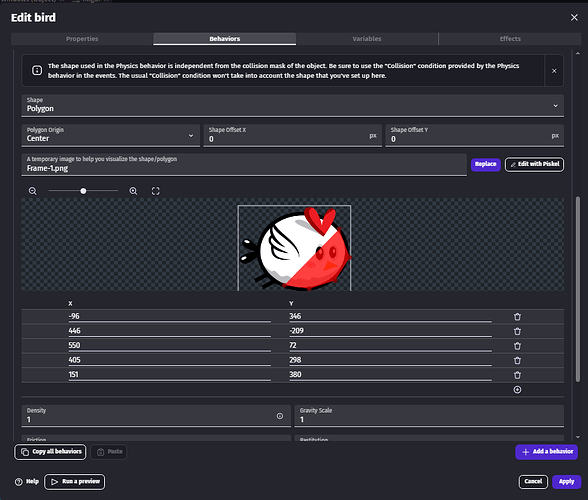This screenshot has width=588, height=500.
Task: Switch to the Properties tab
Action: [82, 39]
